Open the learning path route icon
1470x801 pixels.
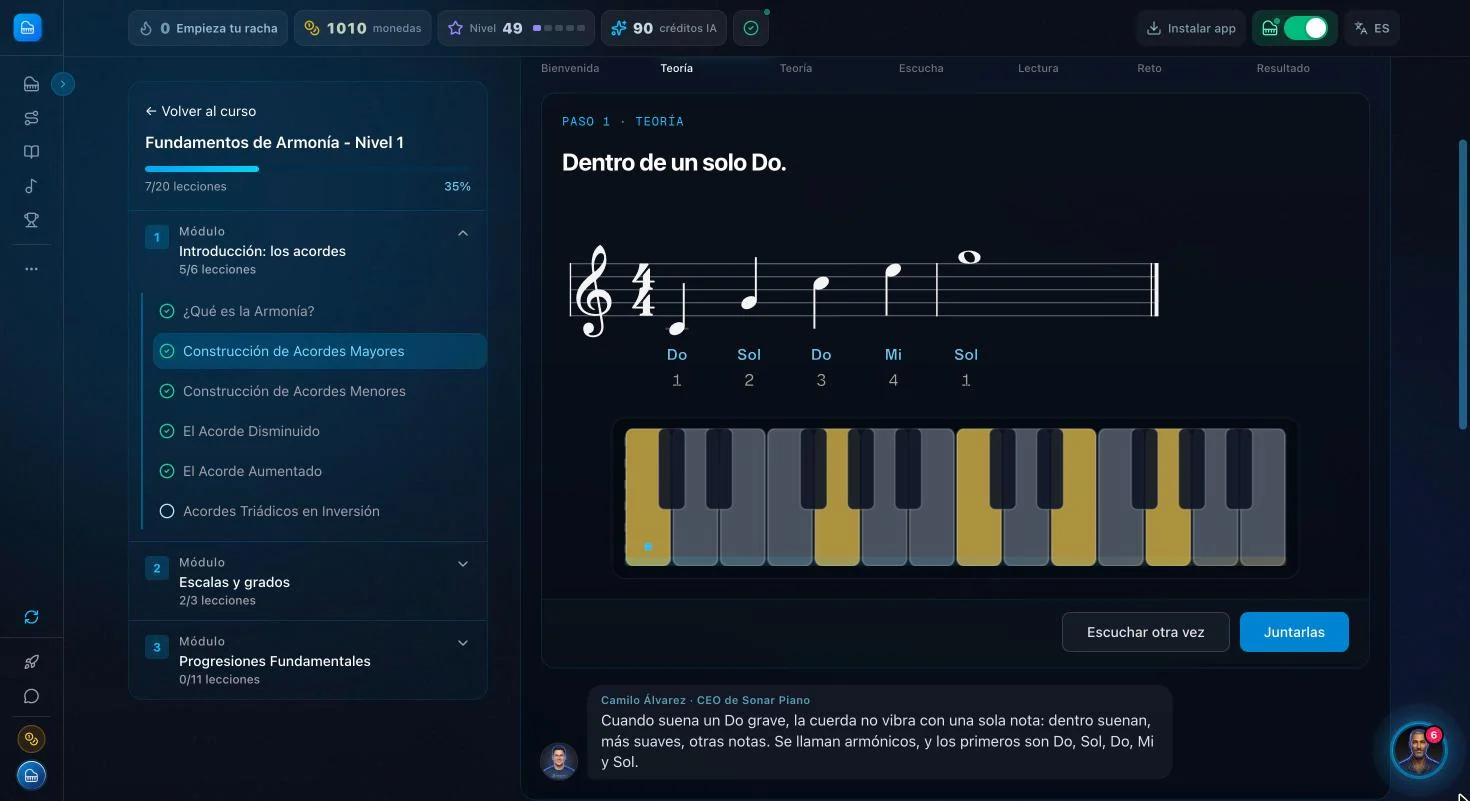coord(31,118)
